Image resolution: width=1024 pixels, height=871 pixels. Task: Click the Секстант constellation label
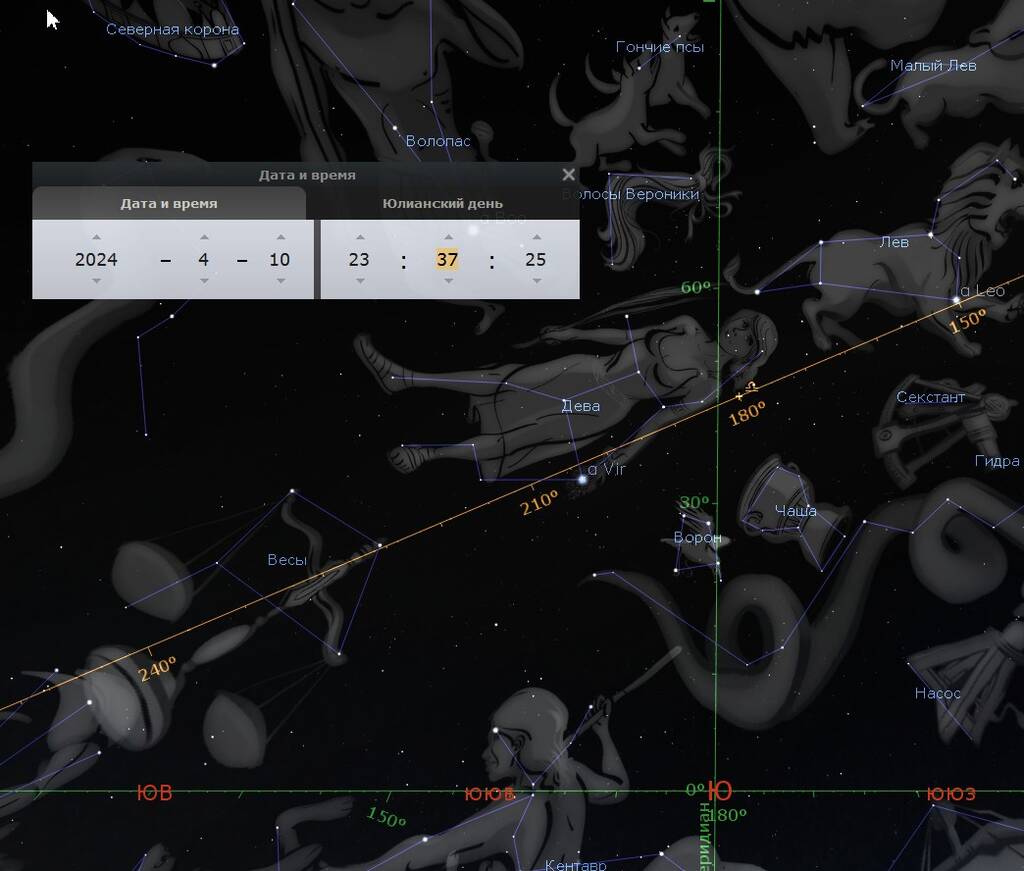[931, 397]
